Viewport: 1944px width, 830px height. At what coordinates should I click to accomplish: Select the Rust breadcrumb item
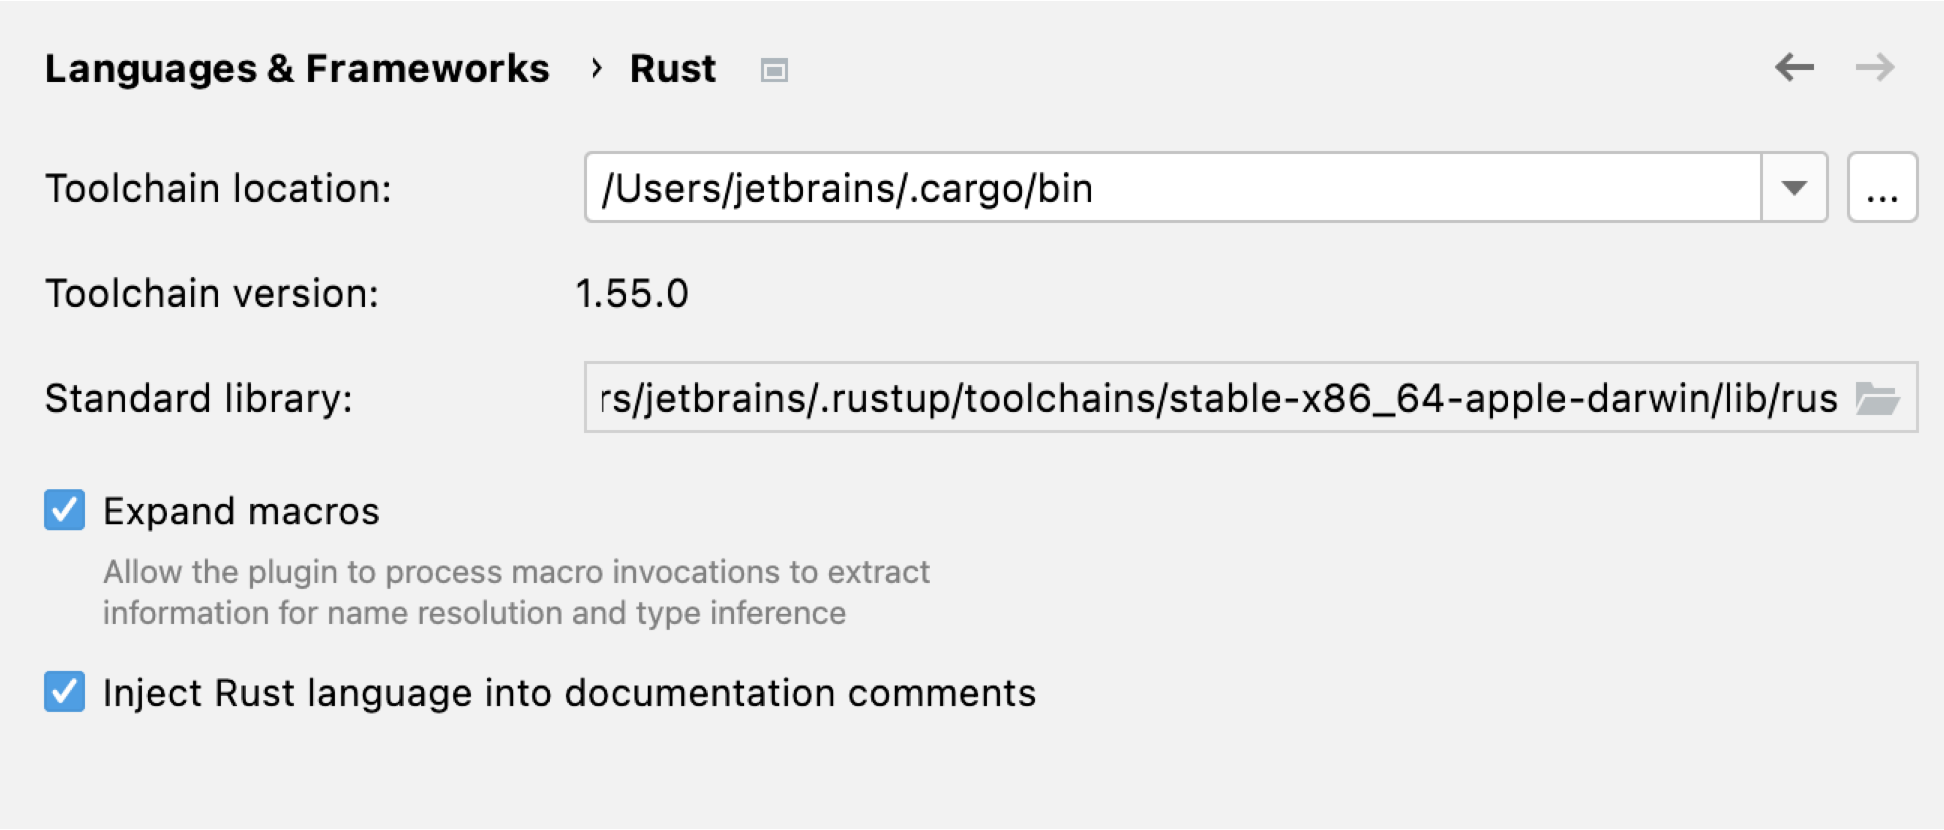(x=671, y=68)
